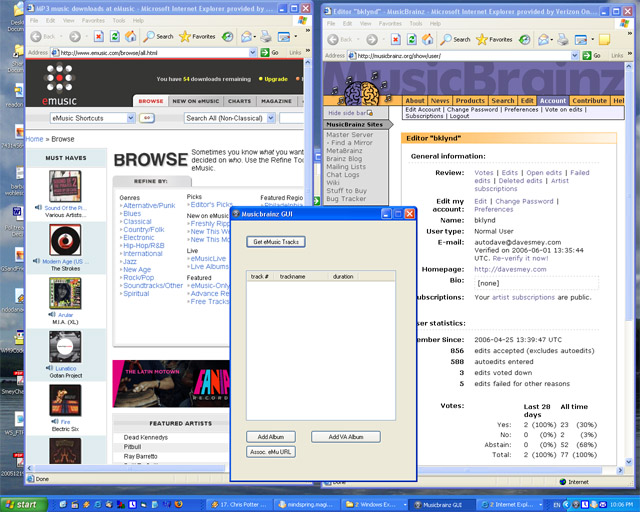The height and width of the screenshot is (512, 640).
Task: Click Add VA Album button
Action: click(346, 437)
